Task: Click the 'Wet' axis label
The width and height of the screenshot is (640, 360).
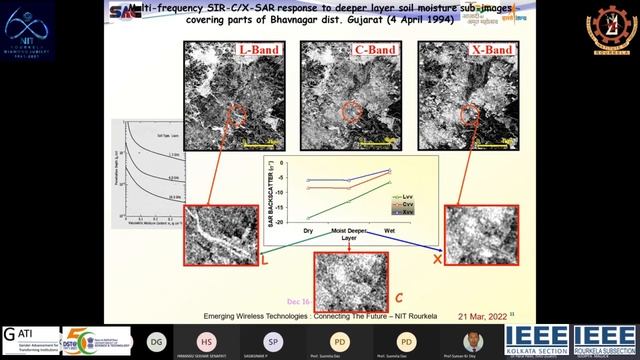Action: tap(389, 231)
